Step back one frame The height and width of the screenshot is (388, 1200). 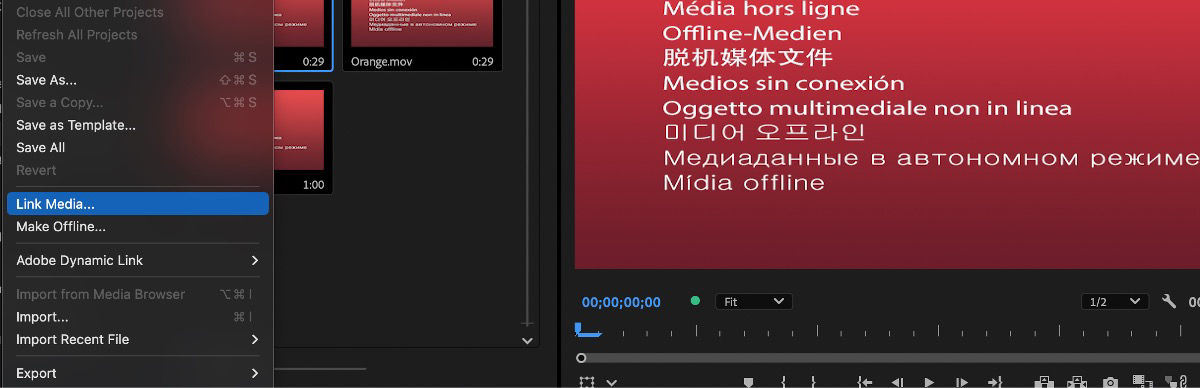pyautogui.click(x=898, y=382)
